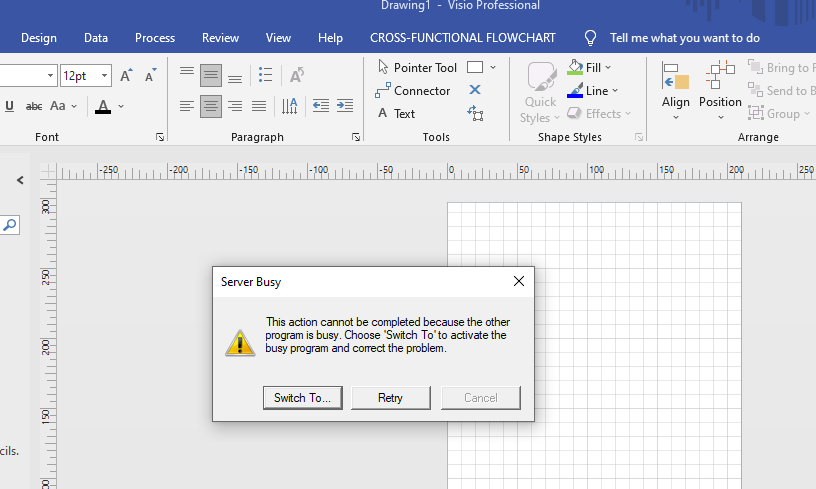
Task: Toggle strikethrough text formatting
Action: [x=34, y=106]
